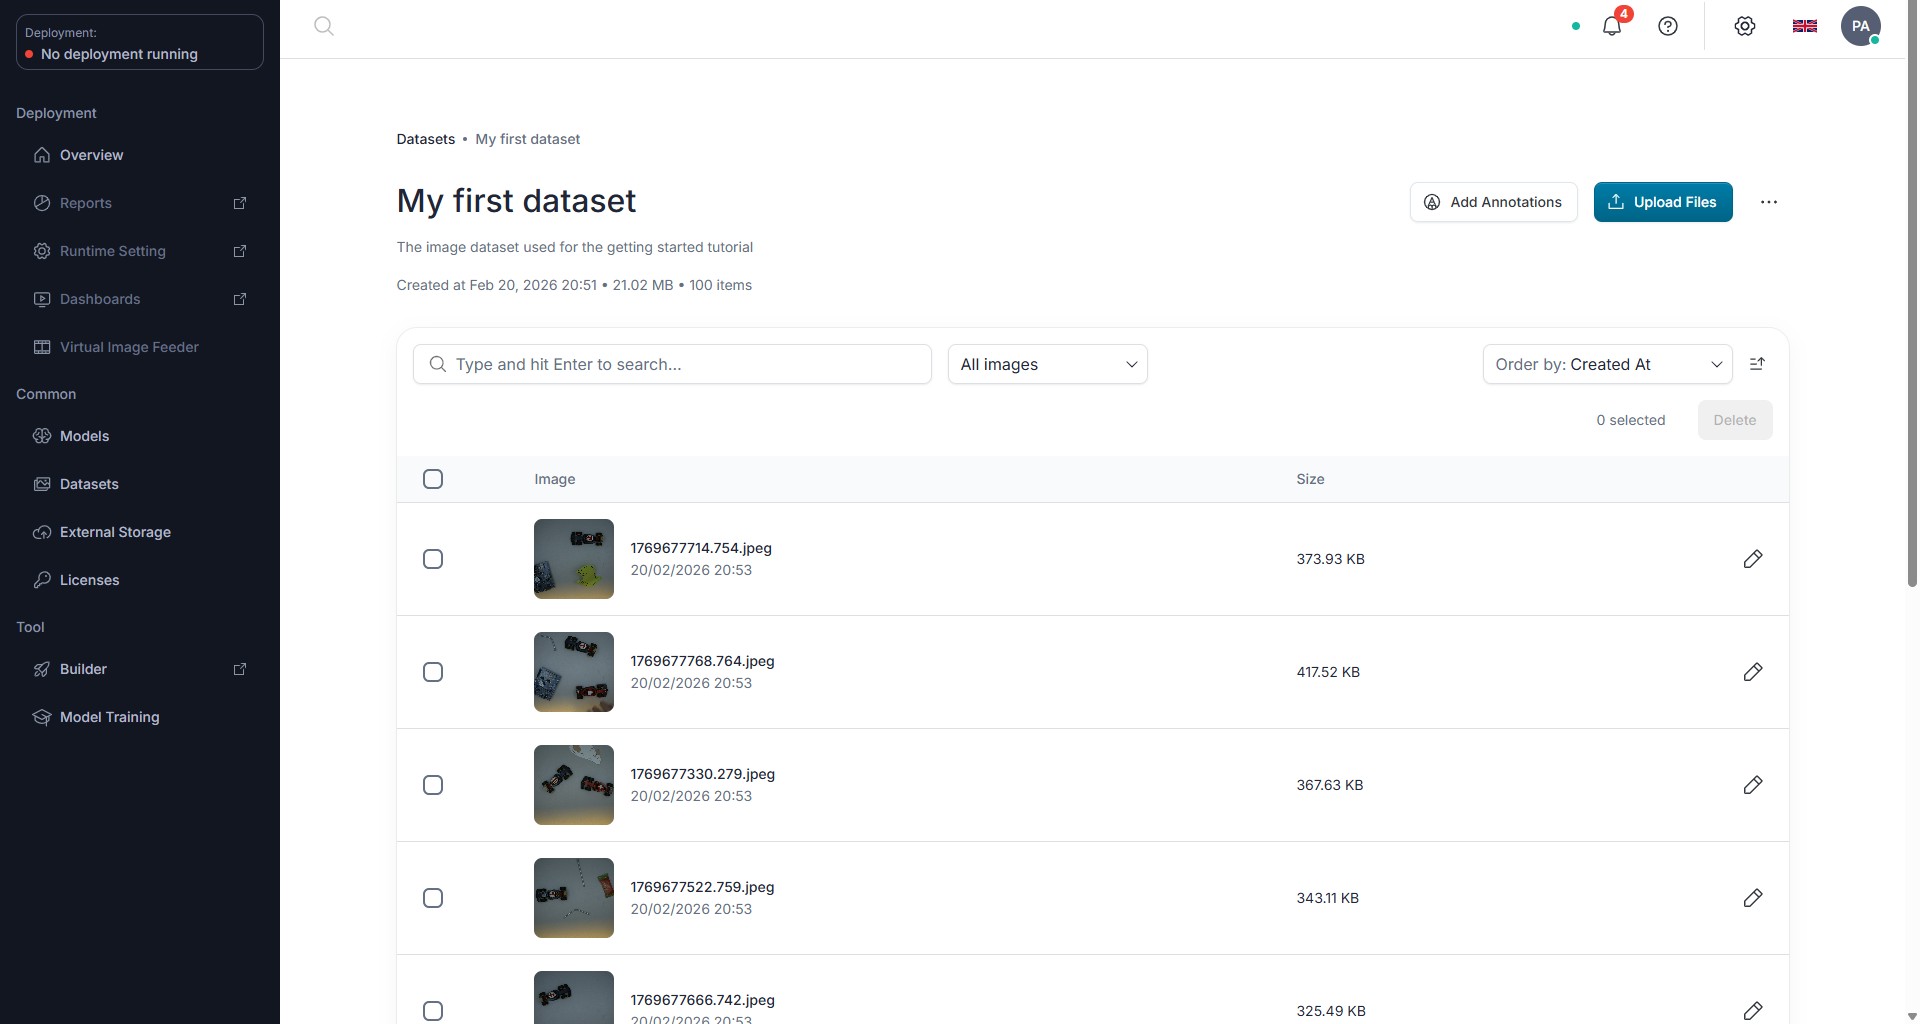The width and height of the screenshot is (1920, 1024).
Task: Check the box for 1769677666.742.jpeg
Action: 433,1011
